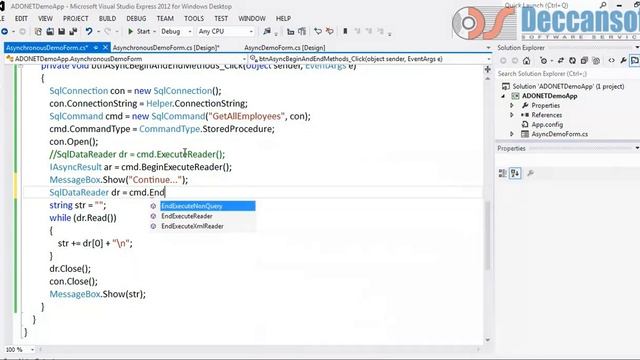
Task: Select EndExecuteXmlReader in IntelliSense list
Action: [203, 226]
